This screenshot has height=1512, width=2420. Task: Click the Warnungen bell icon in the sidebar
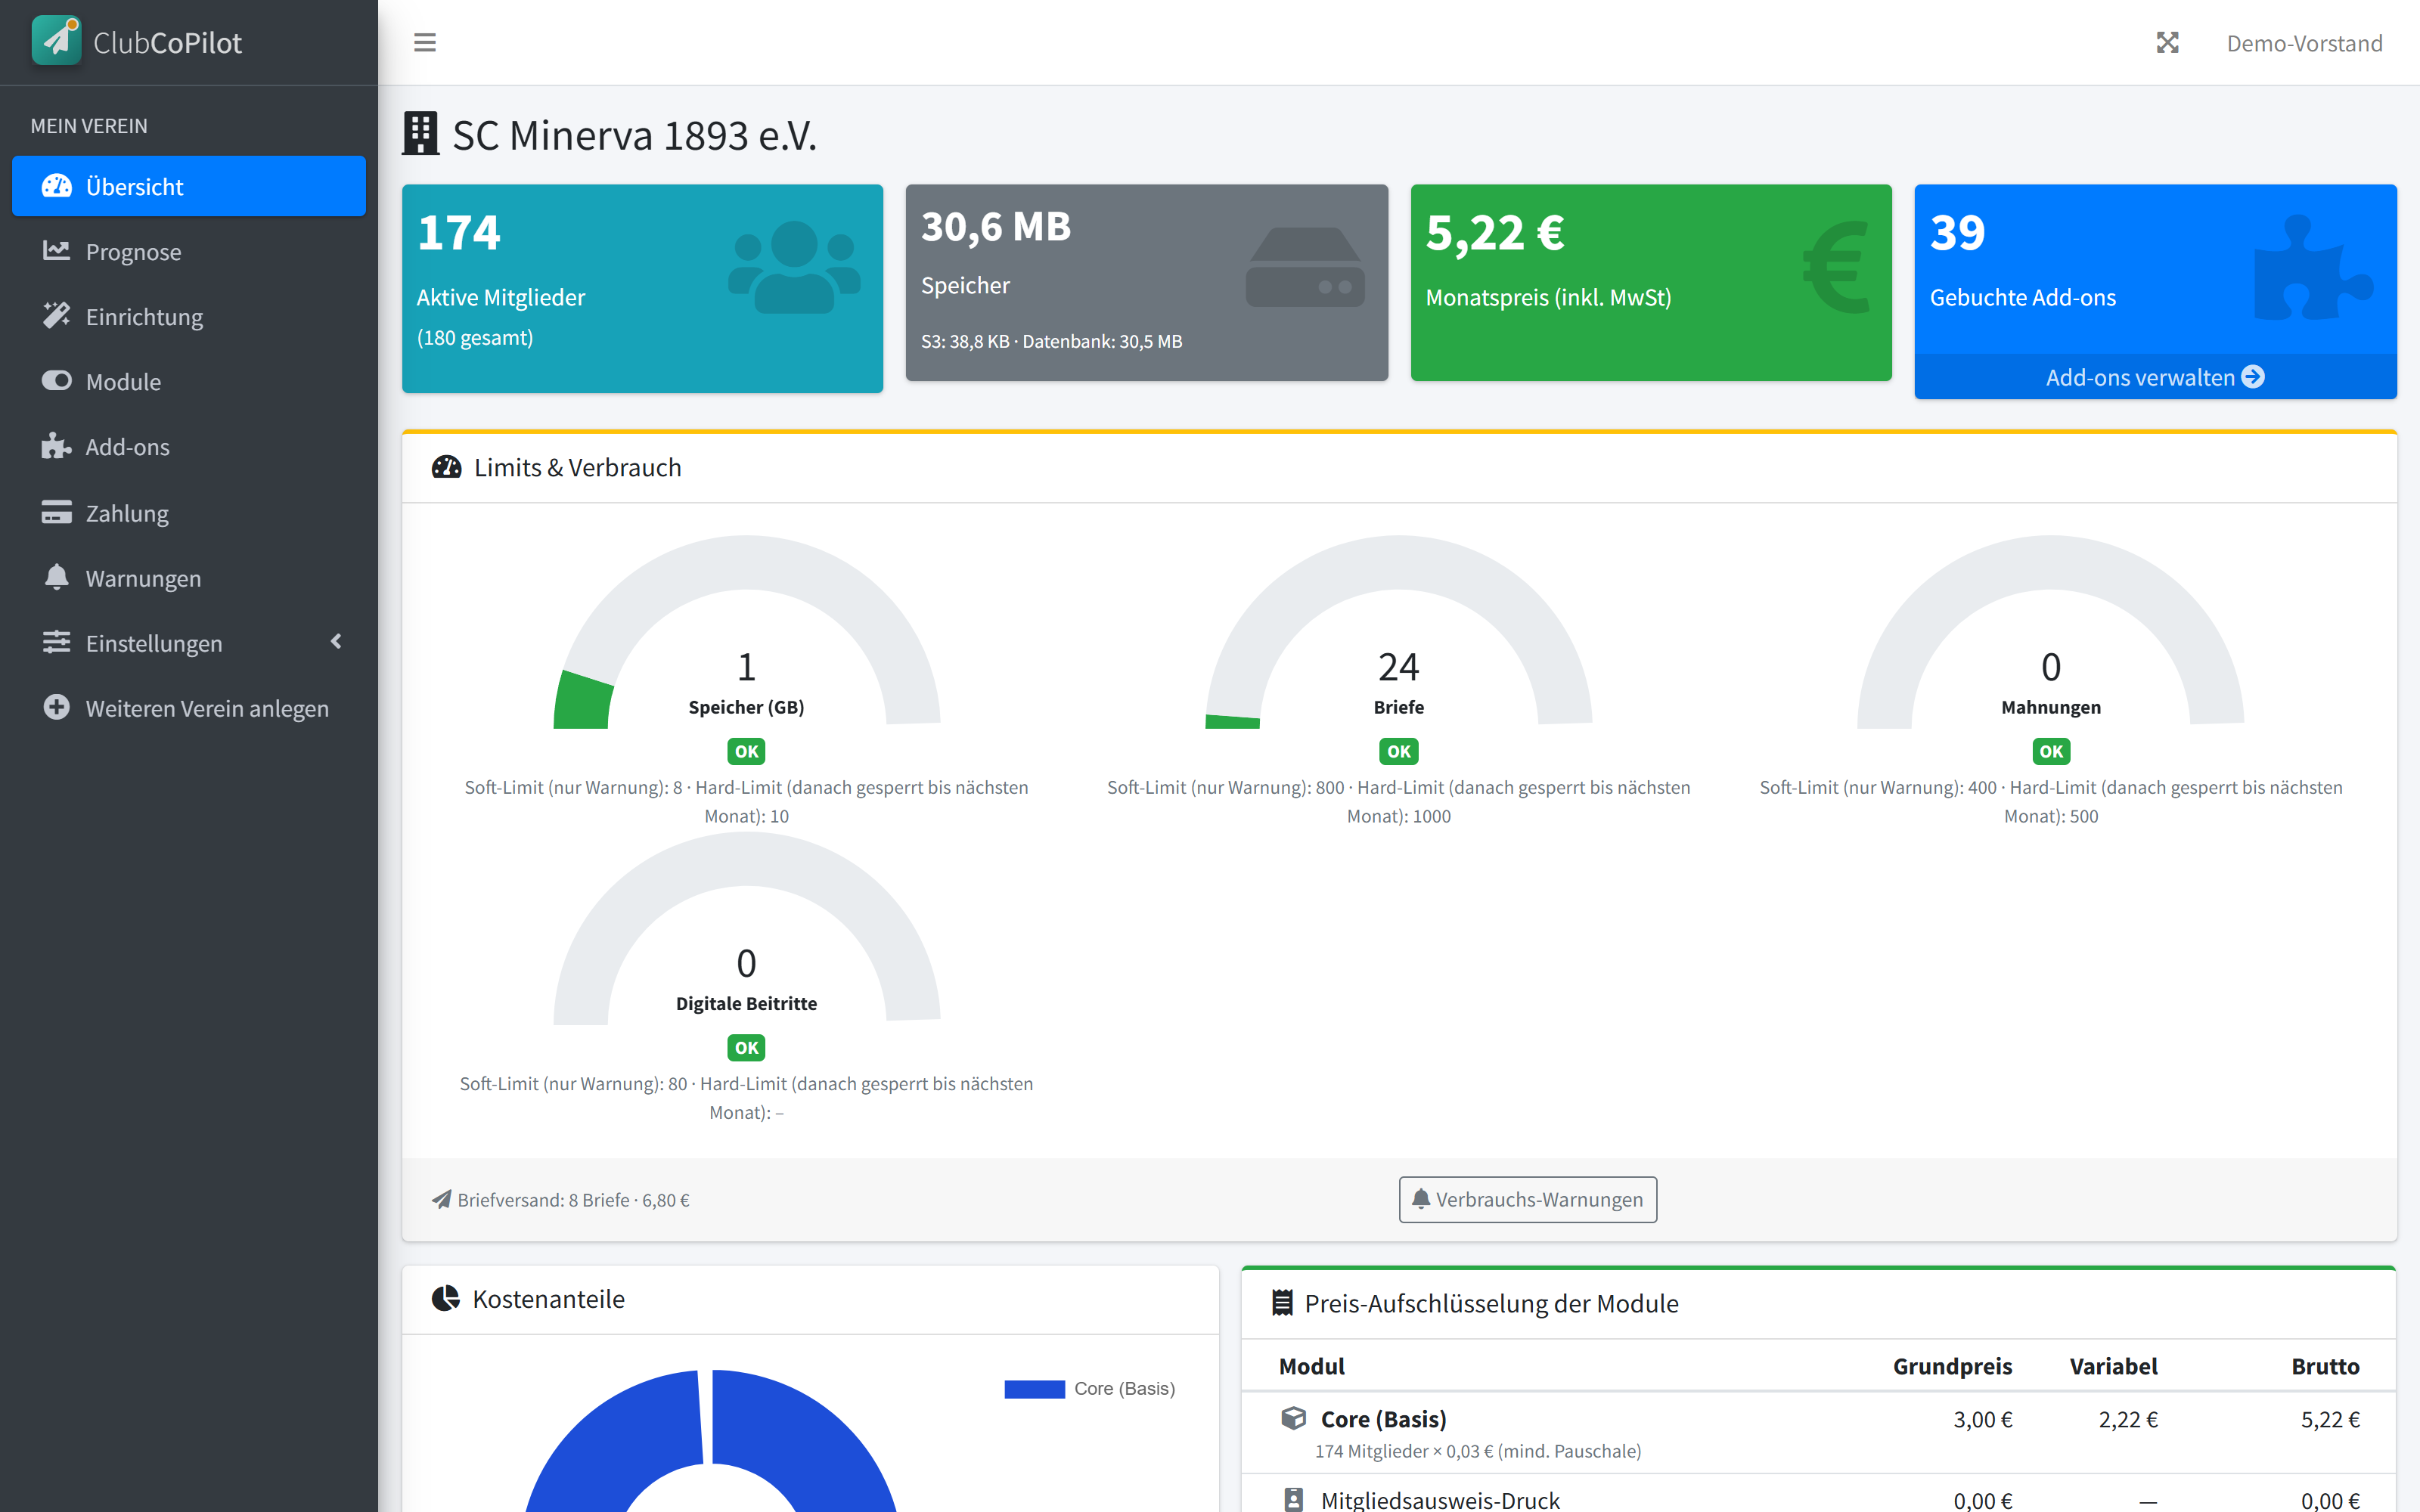(x=56, y=577)
